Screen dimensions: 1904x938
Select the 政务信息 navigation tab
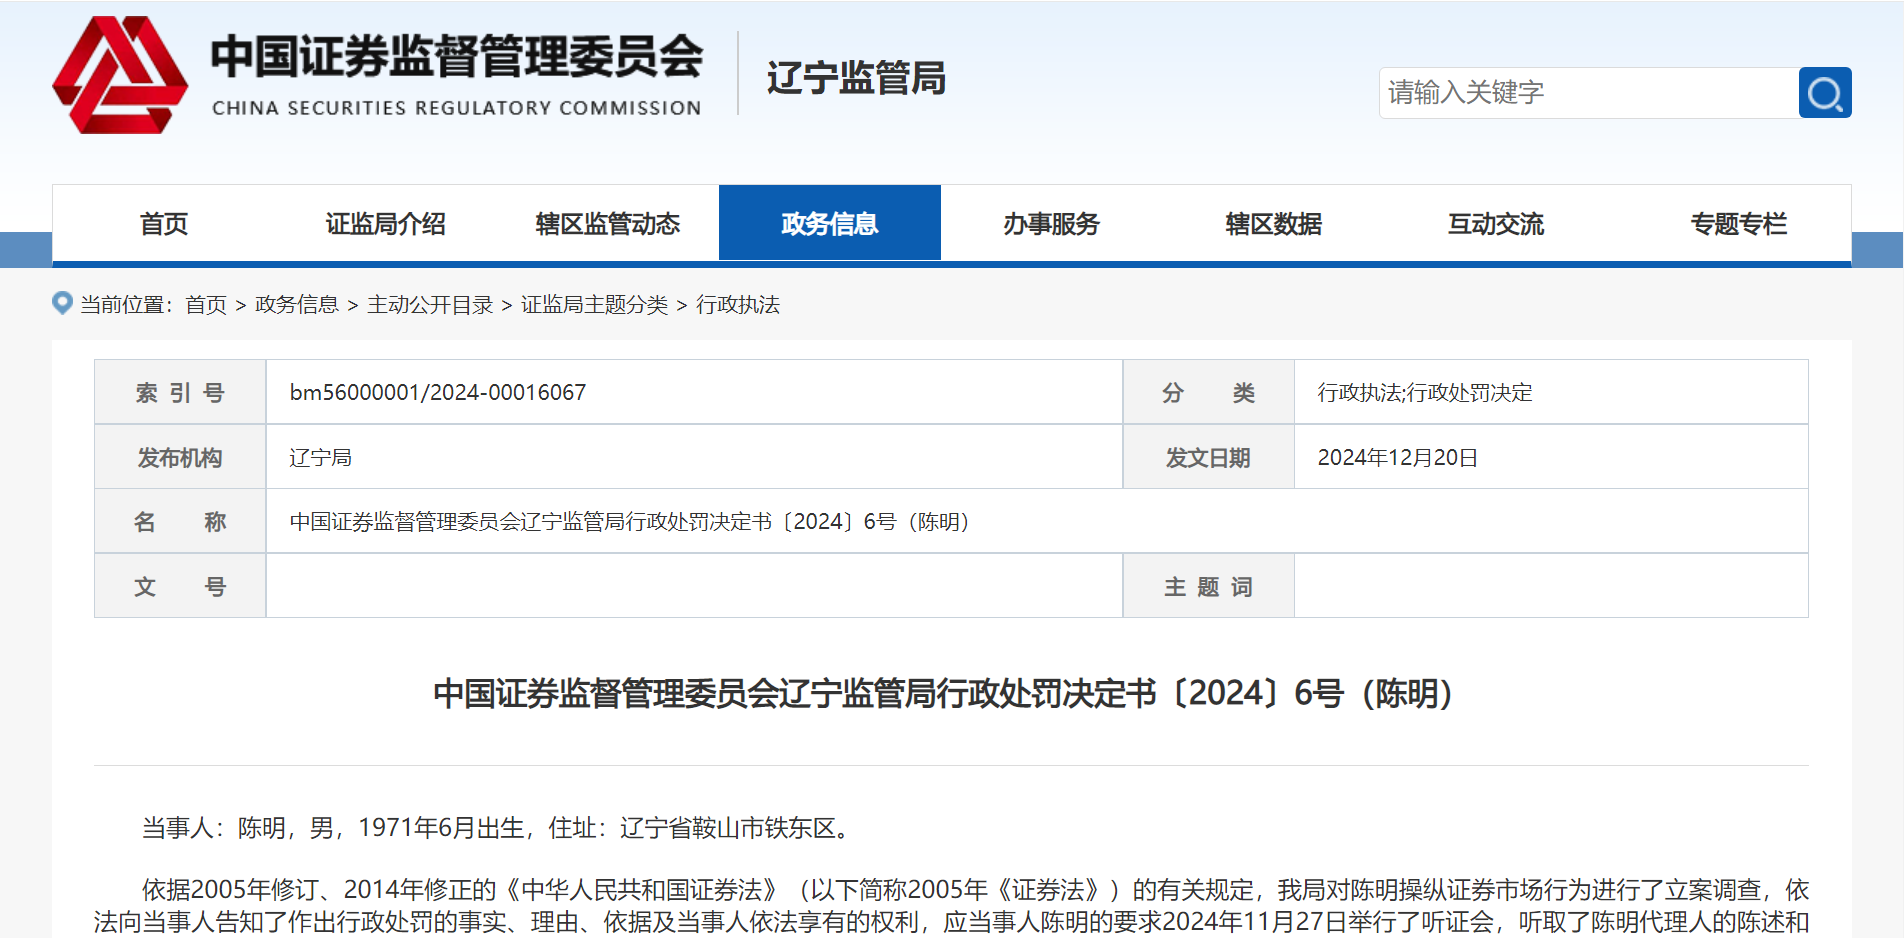pyautogui.click(x=829, y=224)
